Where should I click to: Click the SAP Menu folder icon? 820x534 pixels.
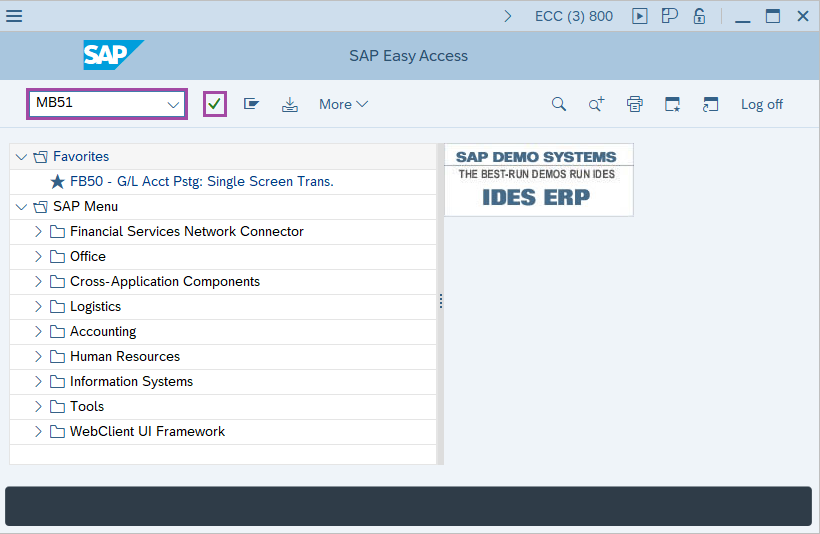tap(41, 207)
